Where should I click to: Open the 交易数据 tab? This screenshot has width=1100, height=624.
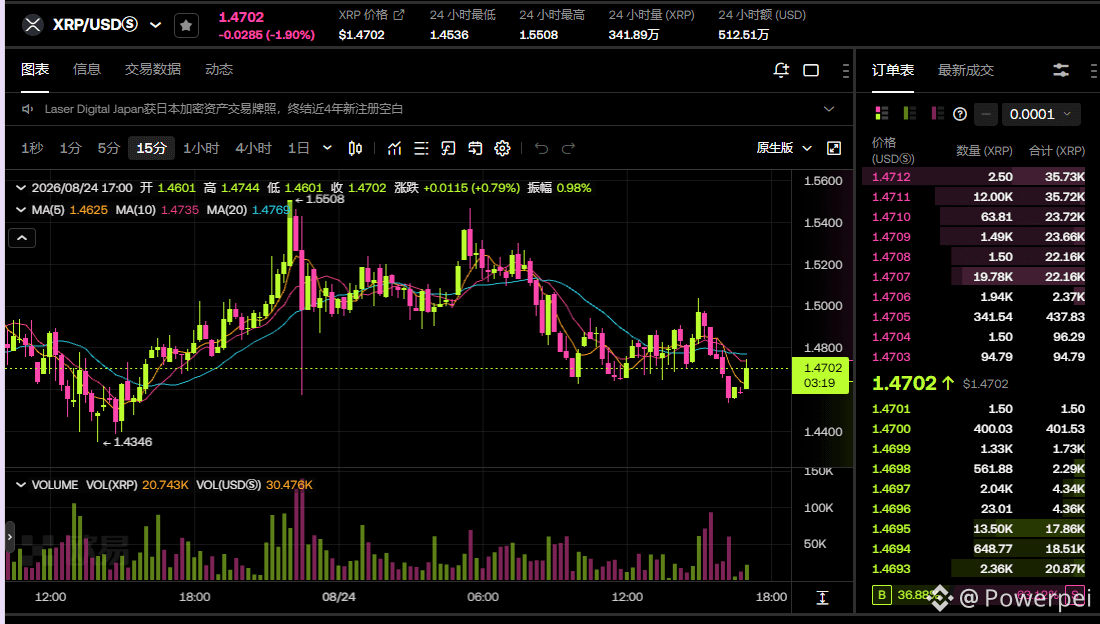pos(153,69)
